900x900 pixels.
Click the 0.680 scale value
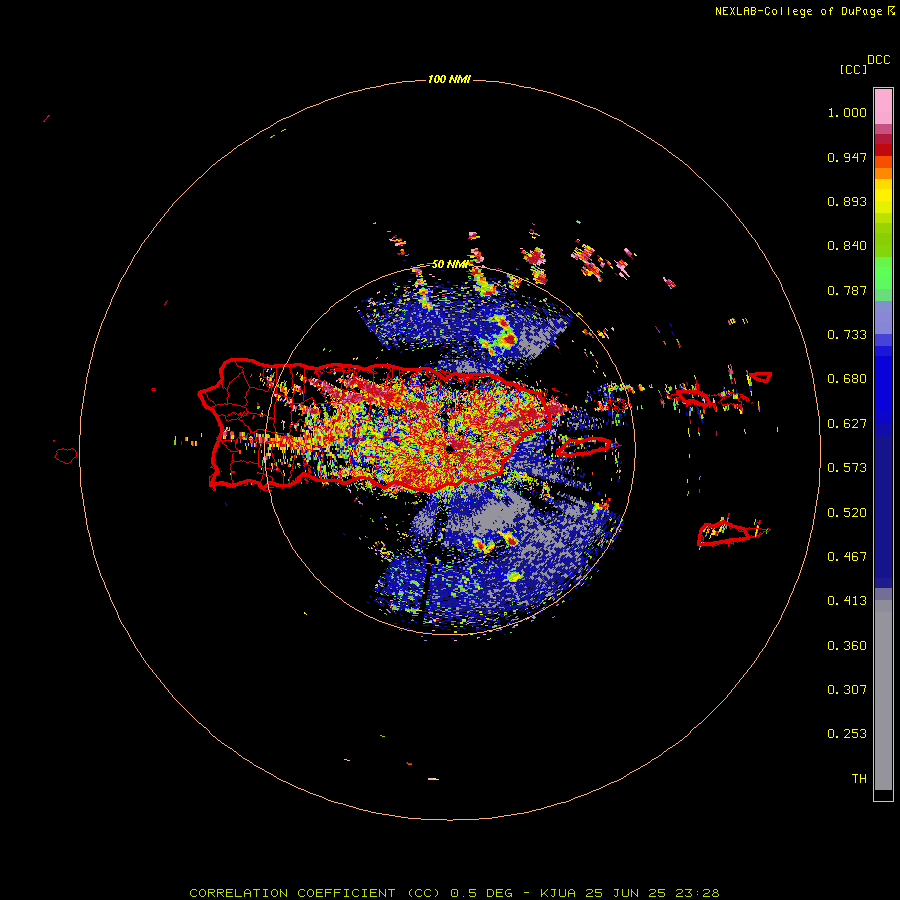847,379
